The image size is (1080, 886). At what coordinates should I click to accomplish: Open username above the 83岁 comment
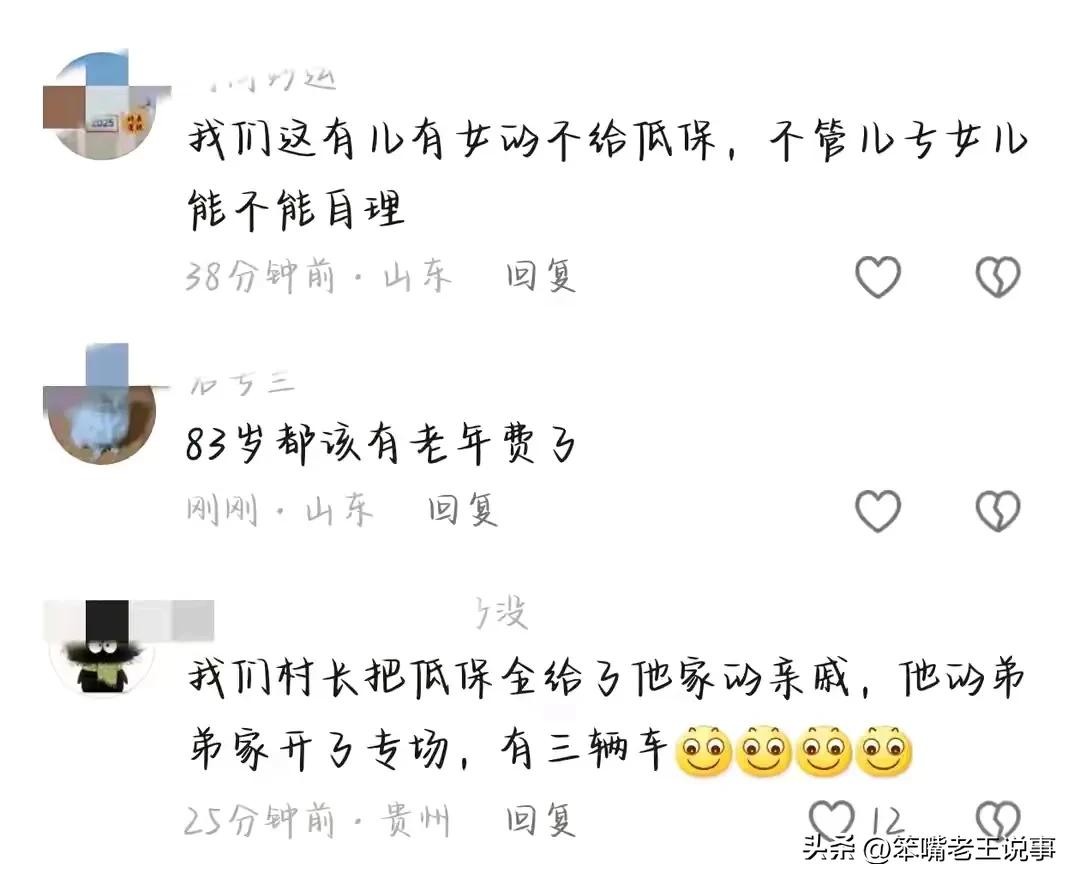pyautogui.click(x=242, y=382)
